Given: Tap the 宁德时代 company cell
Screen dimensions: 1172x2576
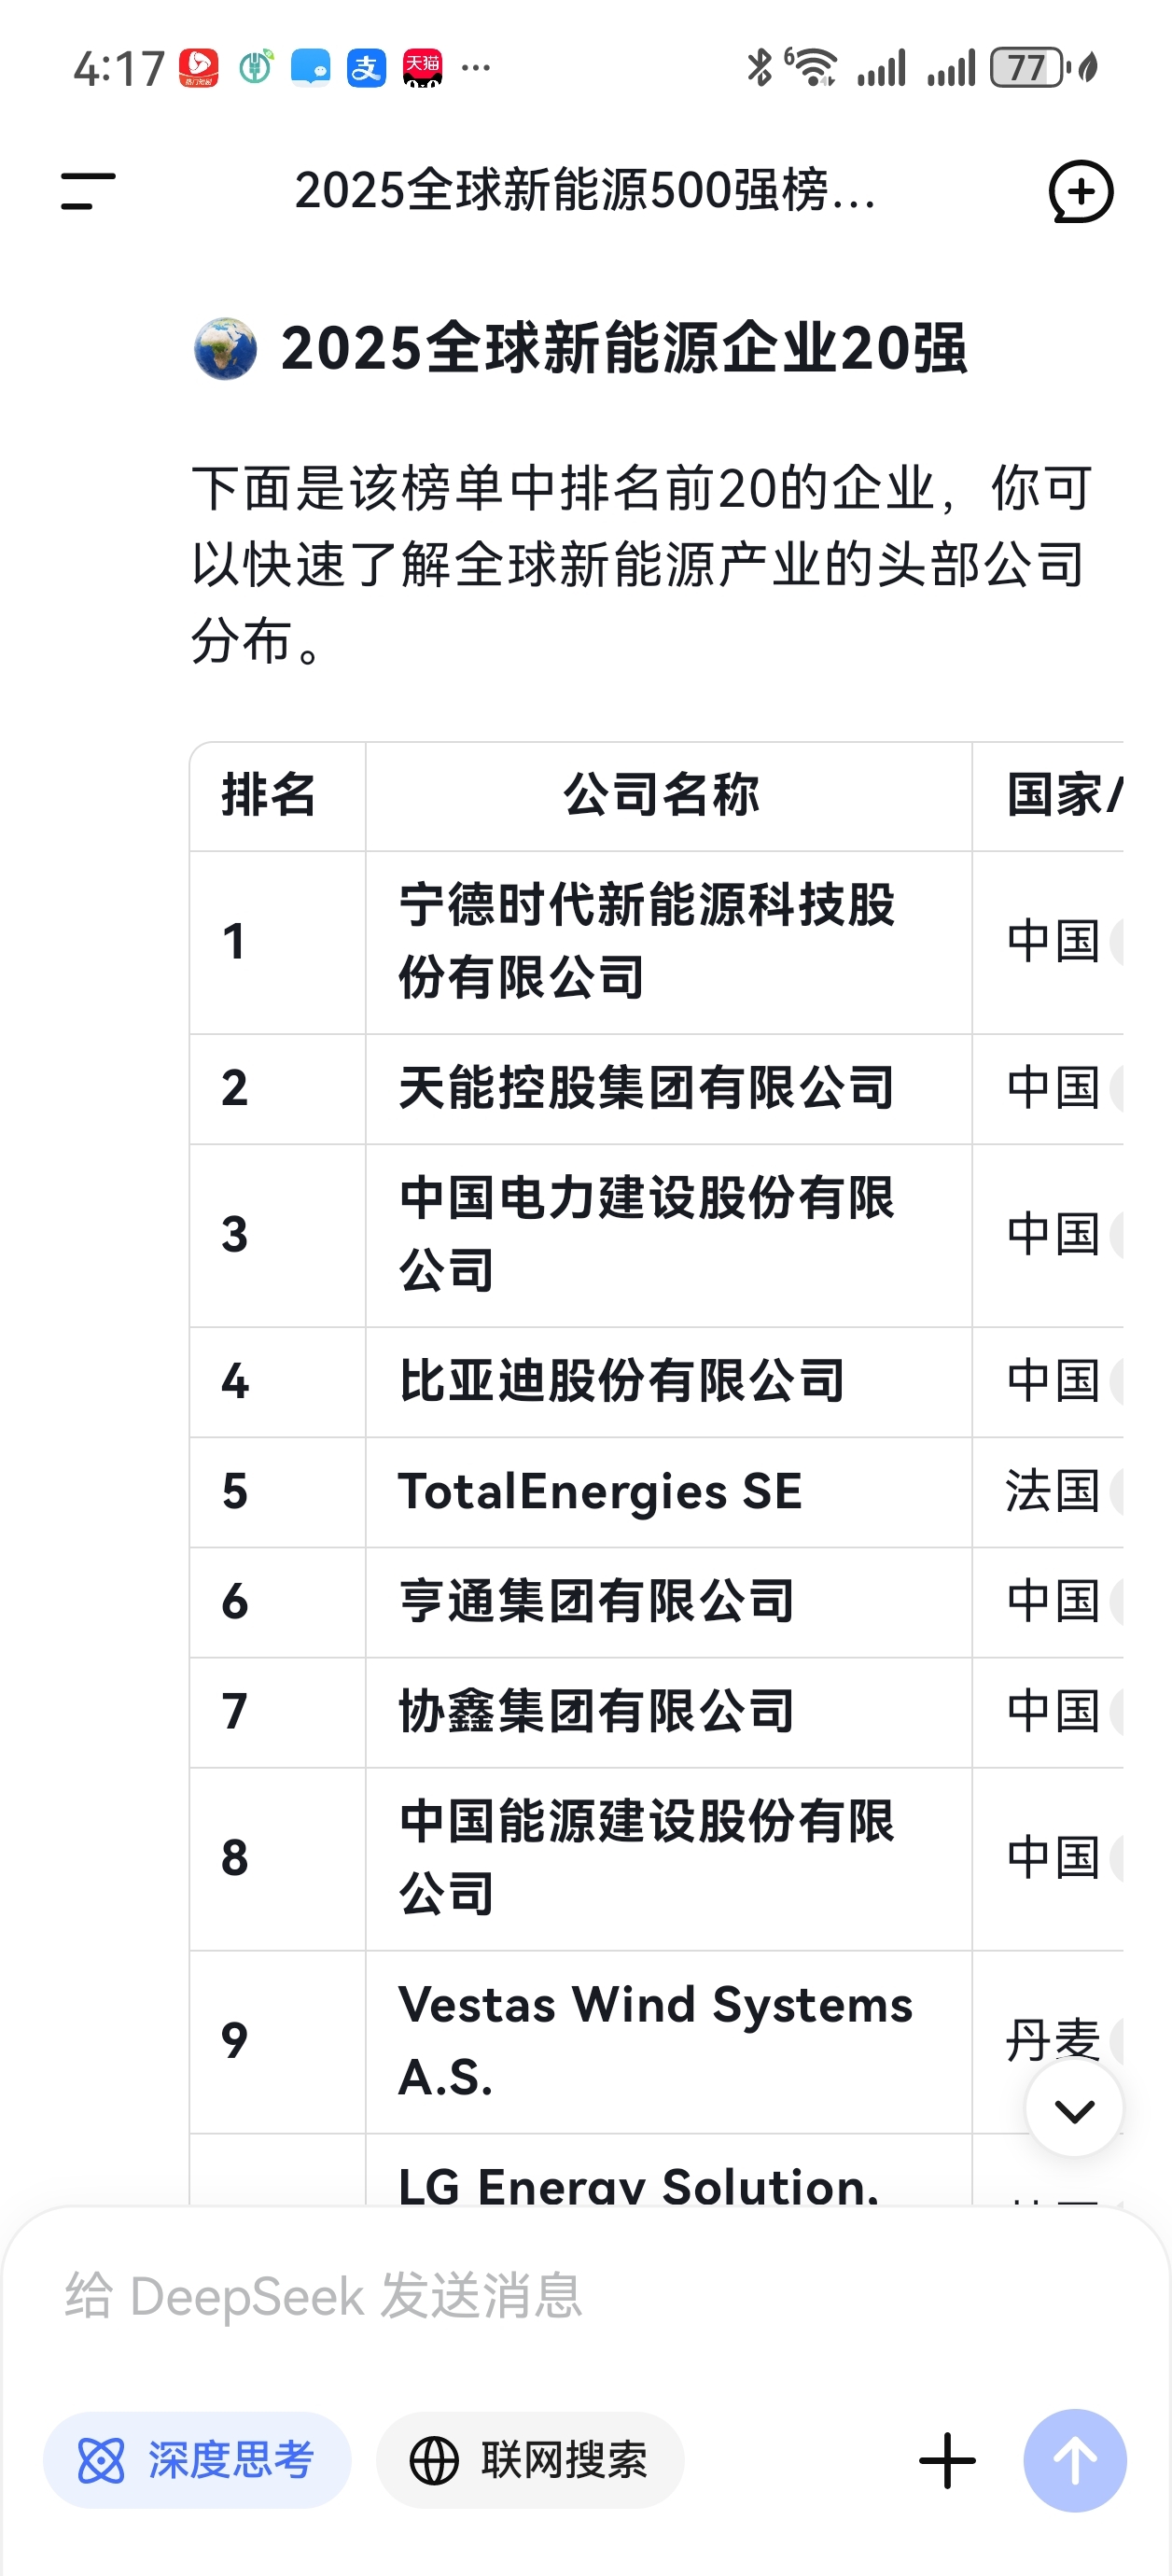Looking at the screenshot, I should pos(646,941).
